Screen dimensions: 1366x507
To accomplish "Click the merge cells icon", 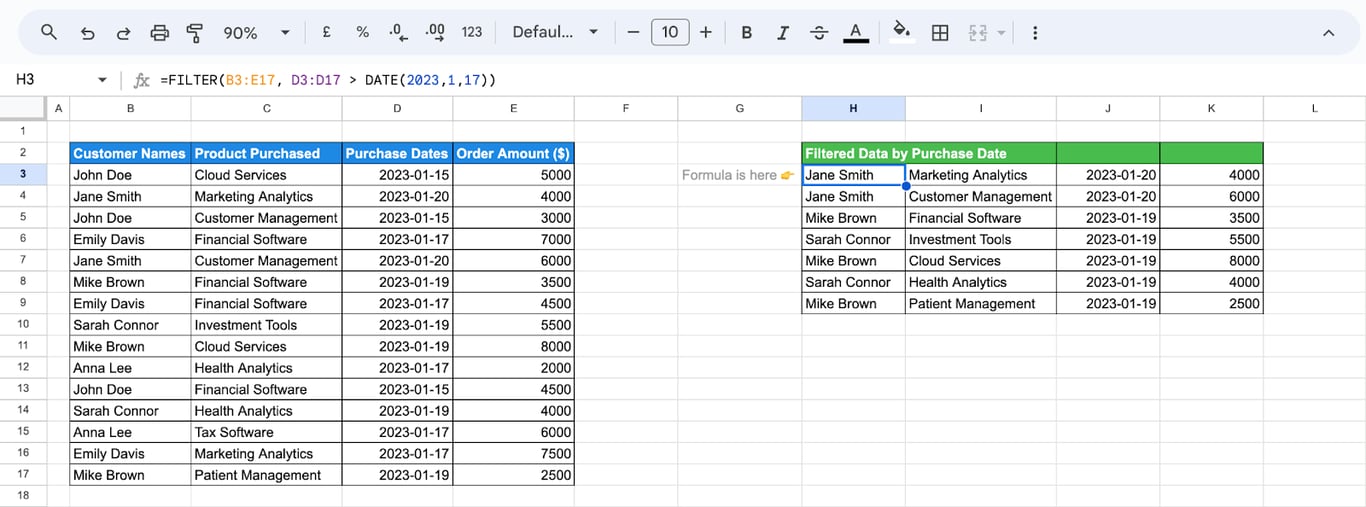I will point(978,32).
